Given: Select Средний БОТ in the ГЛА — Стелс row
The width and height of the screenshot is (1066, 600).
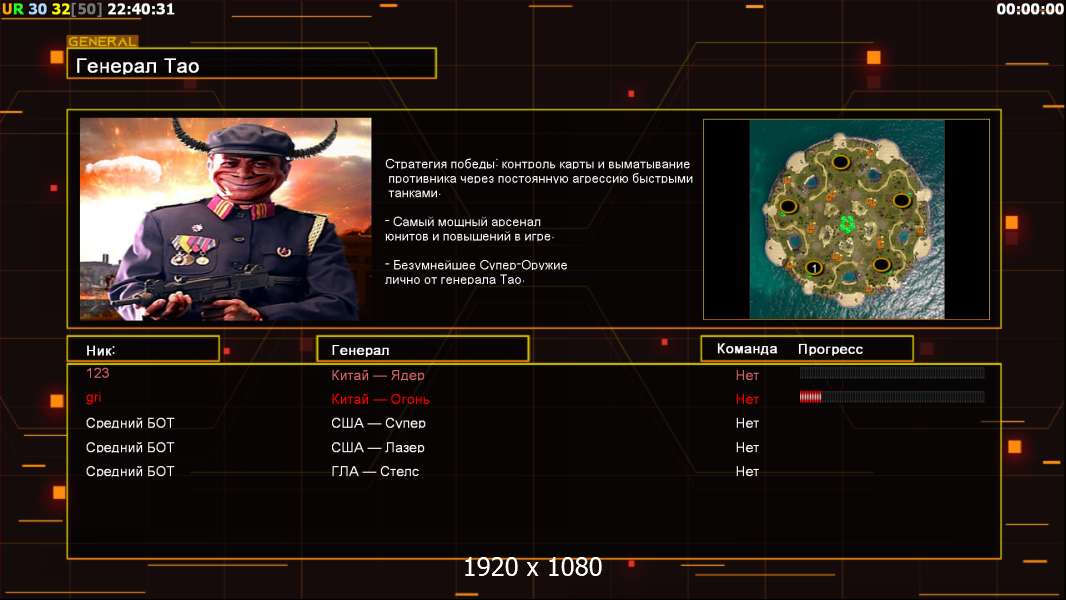Looking at the screenshot, I should point(130,471).
